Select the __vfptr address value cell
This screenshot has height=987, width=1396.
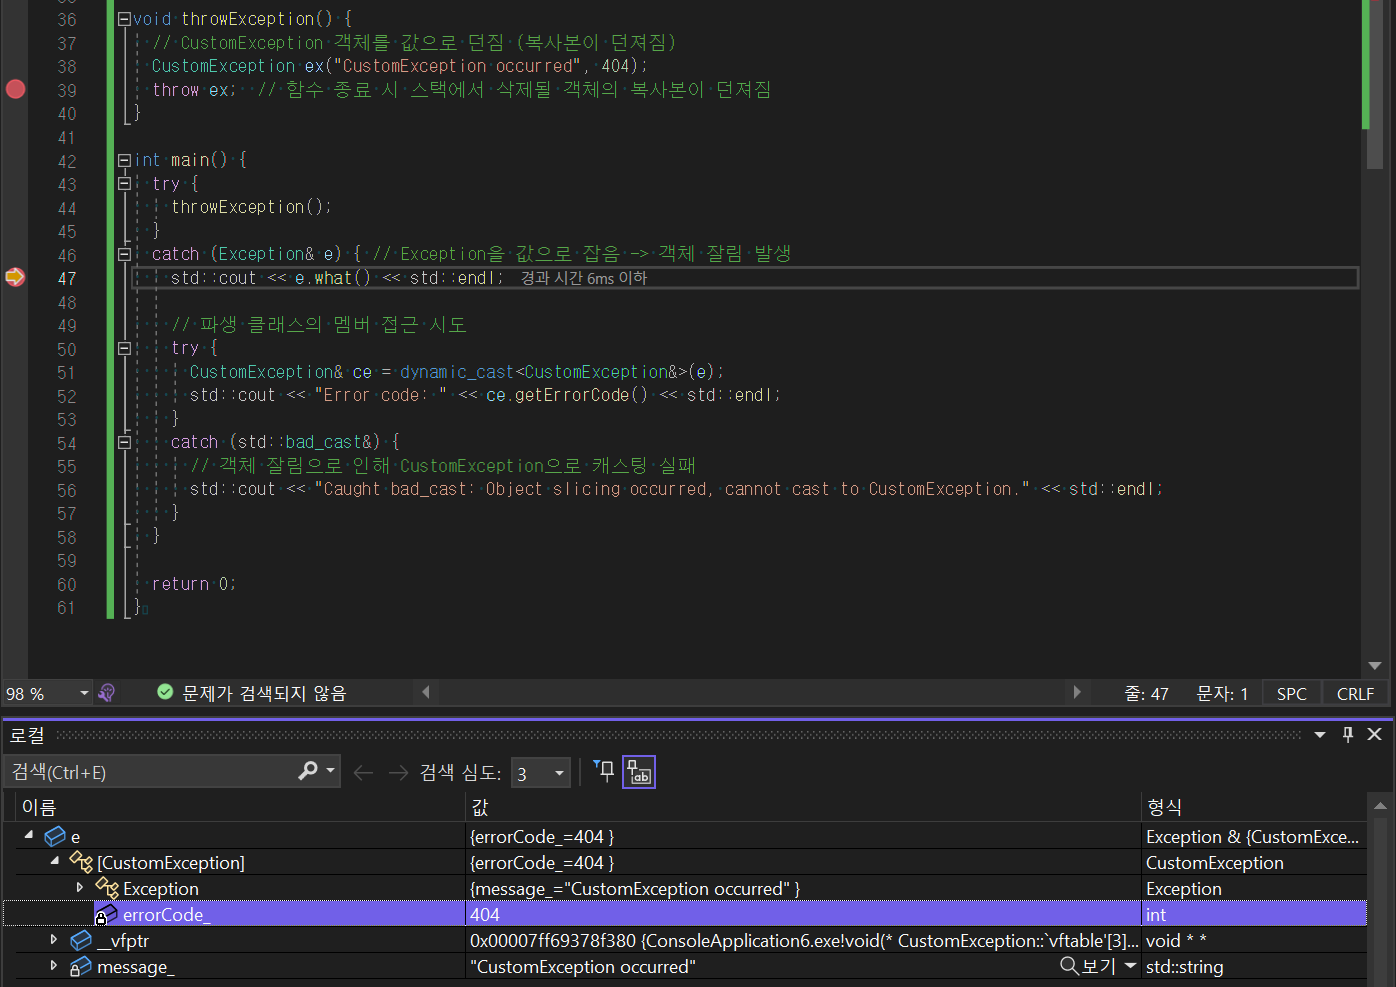click(803, 940)
